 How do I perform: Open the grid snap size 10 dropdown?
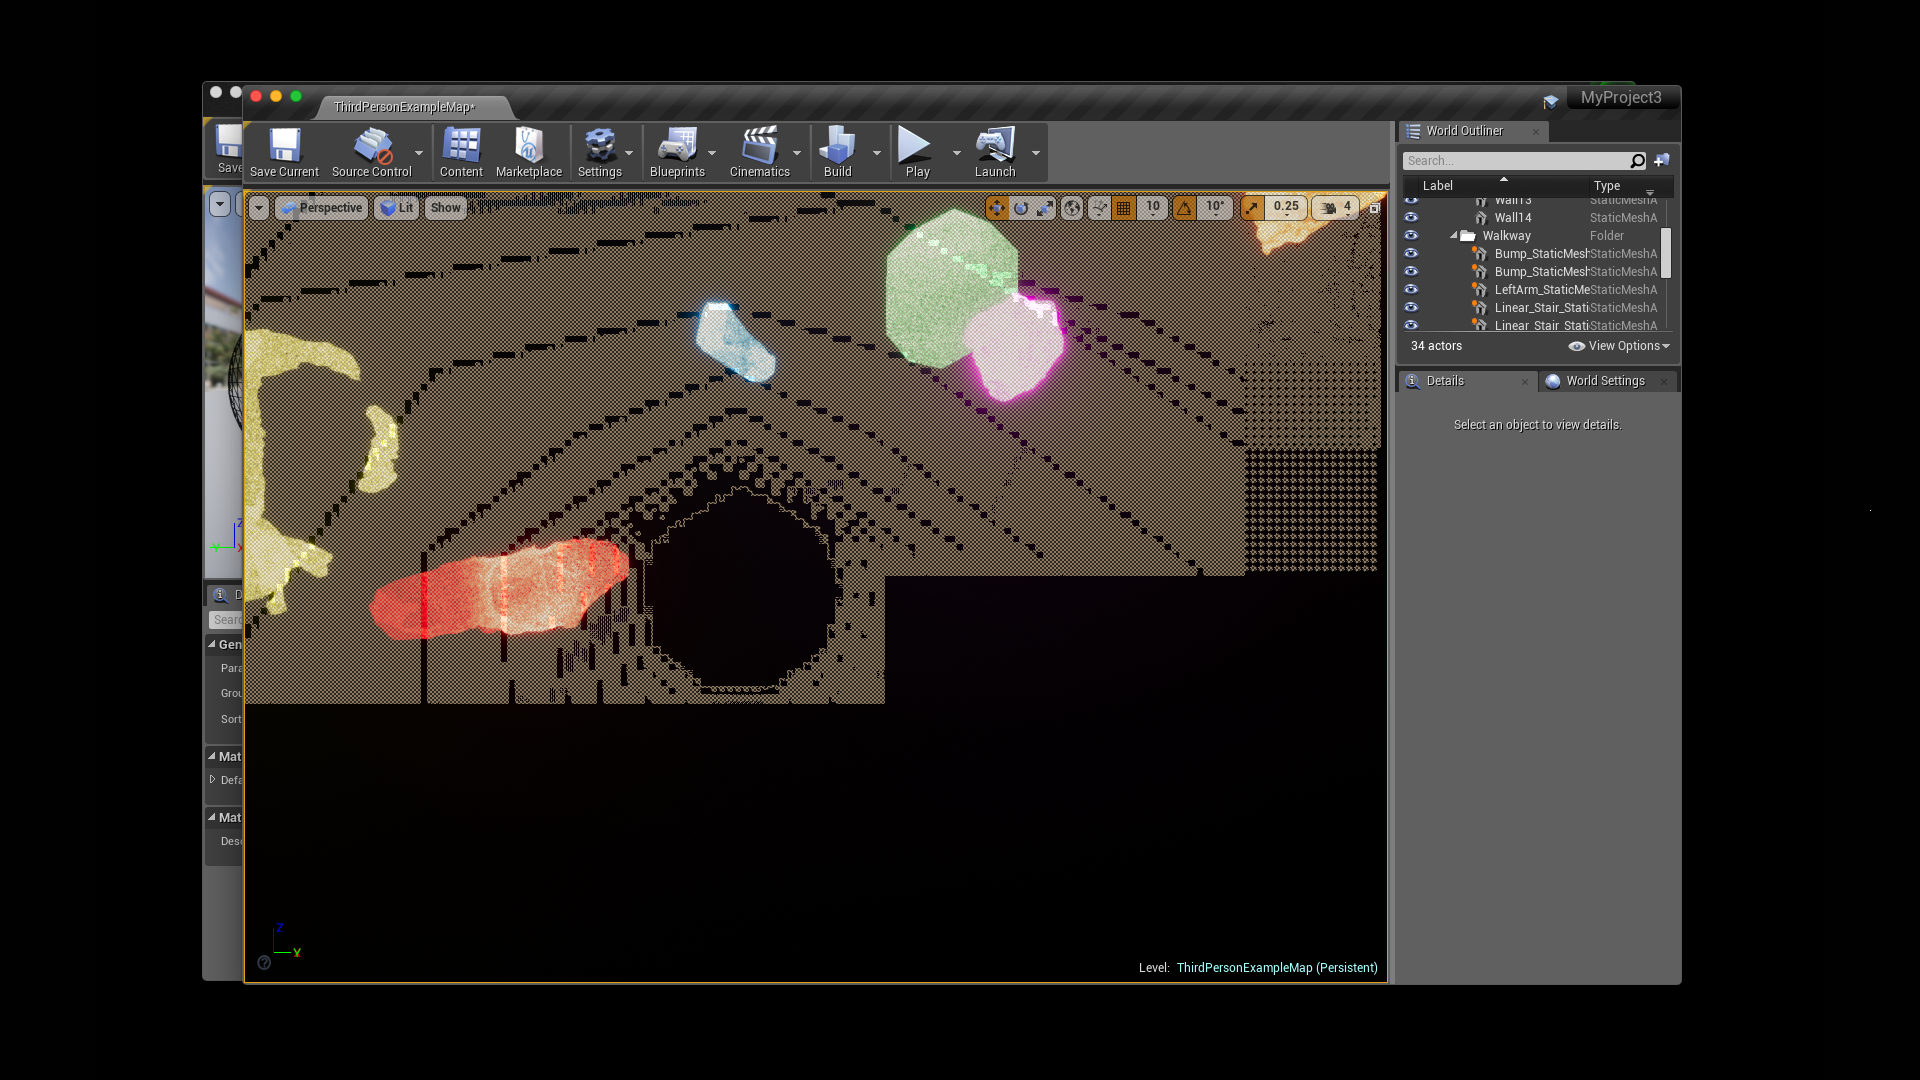pyautogui.click(x=1153, y=208)
